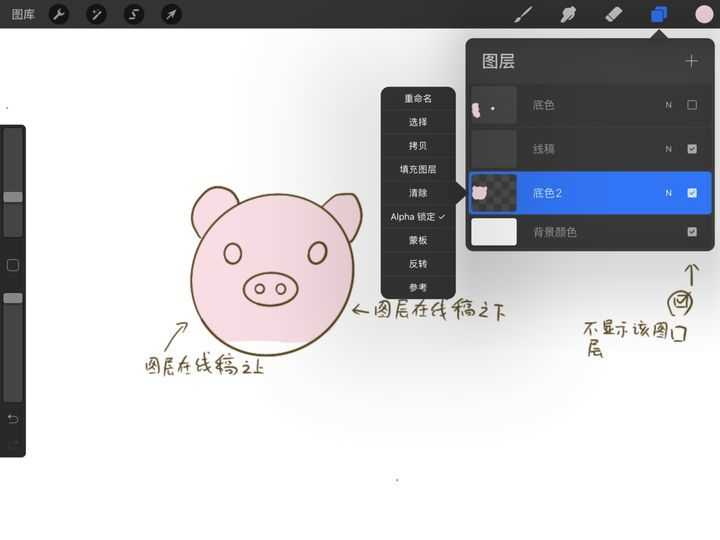720x540 pixels.
Task: Open blend mode N for the 线稿 layer
Action: [668, 149]
